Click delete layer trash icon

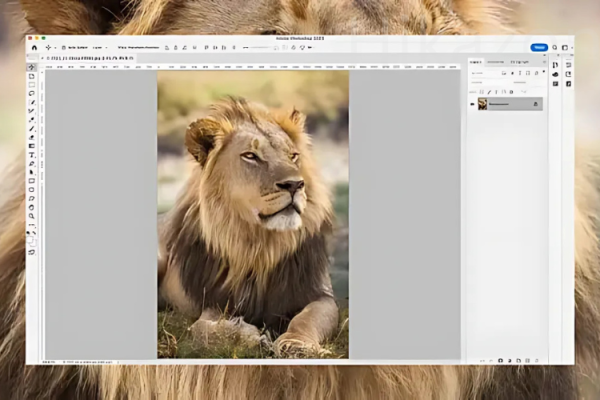click(x=536, y=361)
